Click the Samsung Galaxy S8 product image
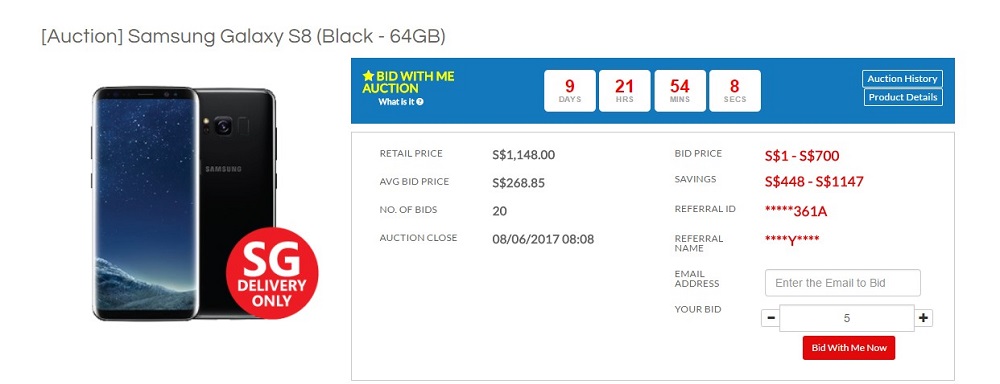This screenshot has width=1000, height=384. coord(184,203)
